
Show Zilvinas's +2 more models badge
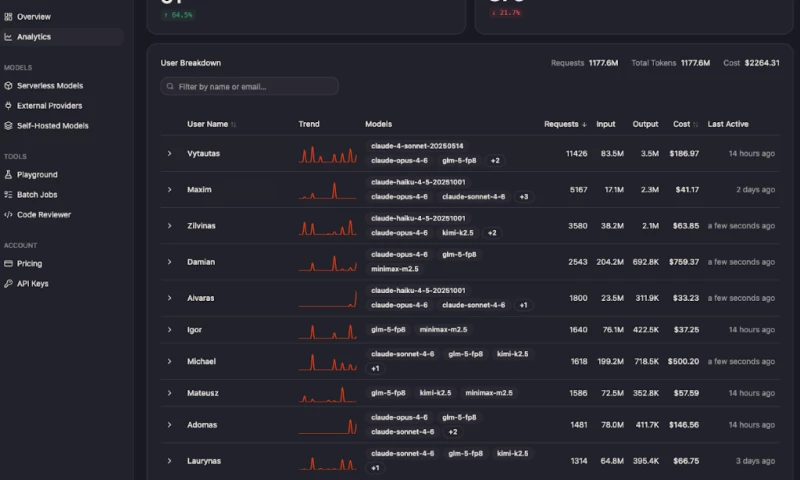492,233
